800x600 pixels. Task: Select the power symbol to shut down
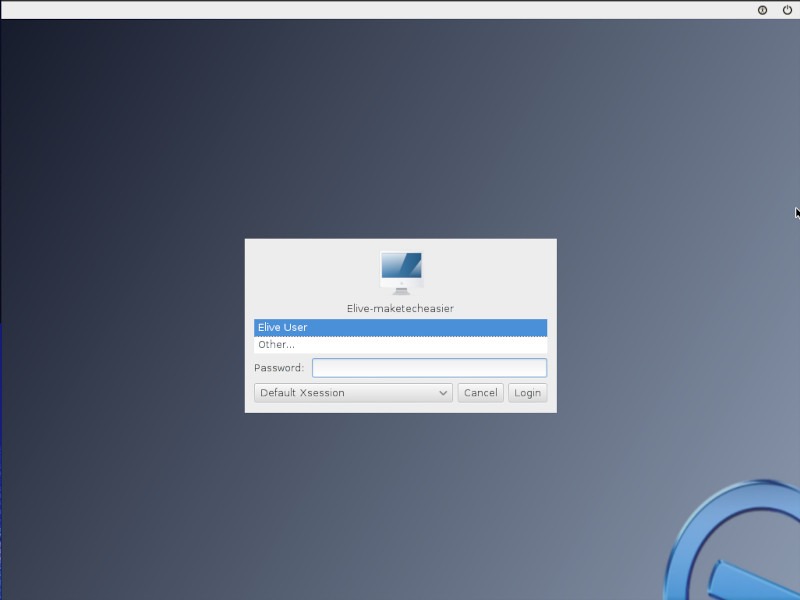click(787, 10)
